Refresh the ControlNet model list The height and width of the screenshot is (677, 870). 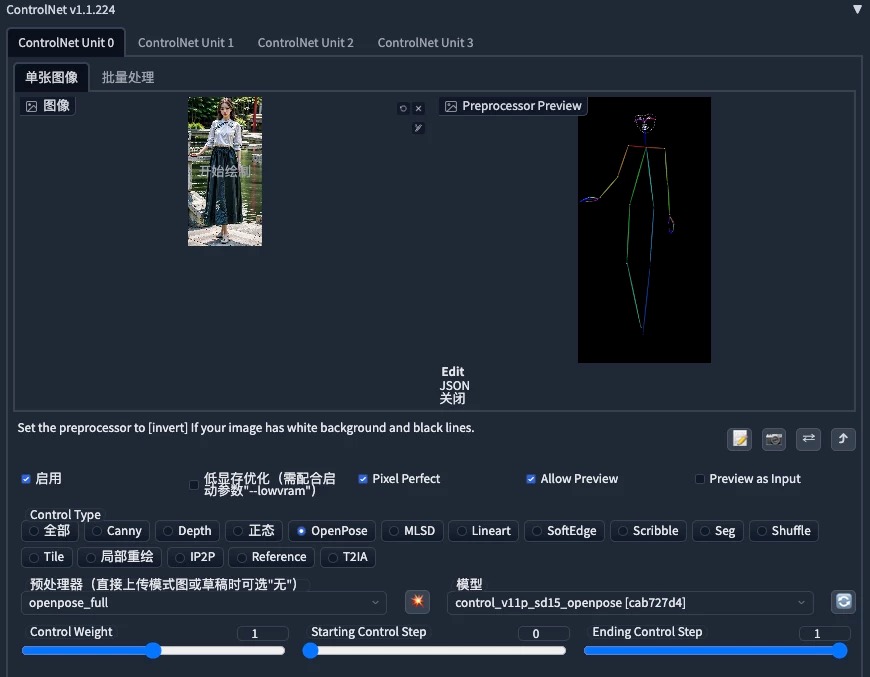point(842,602)
